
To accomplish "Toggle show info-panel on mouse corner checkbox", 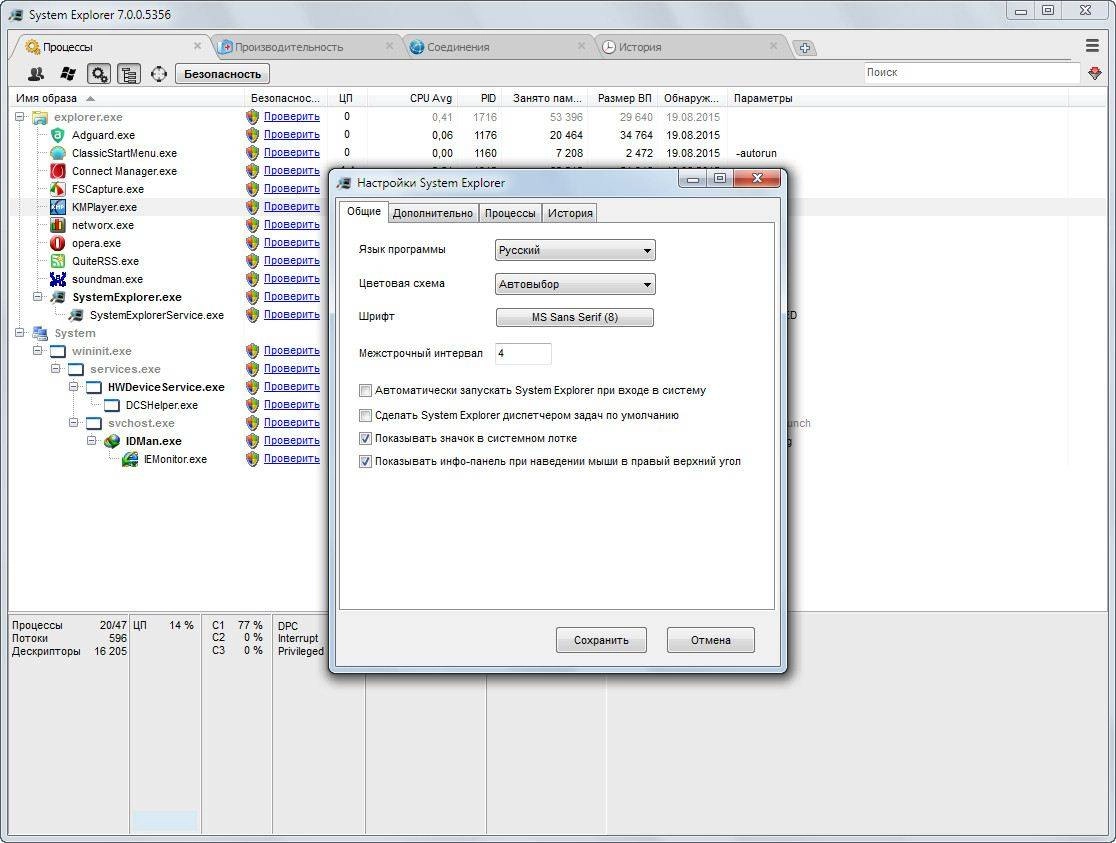I will click(365, 461).
